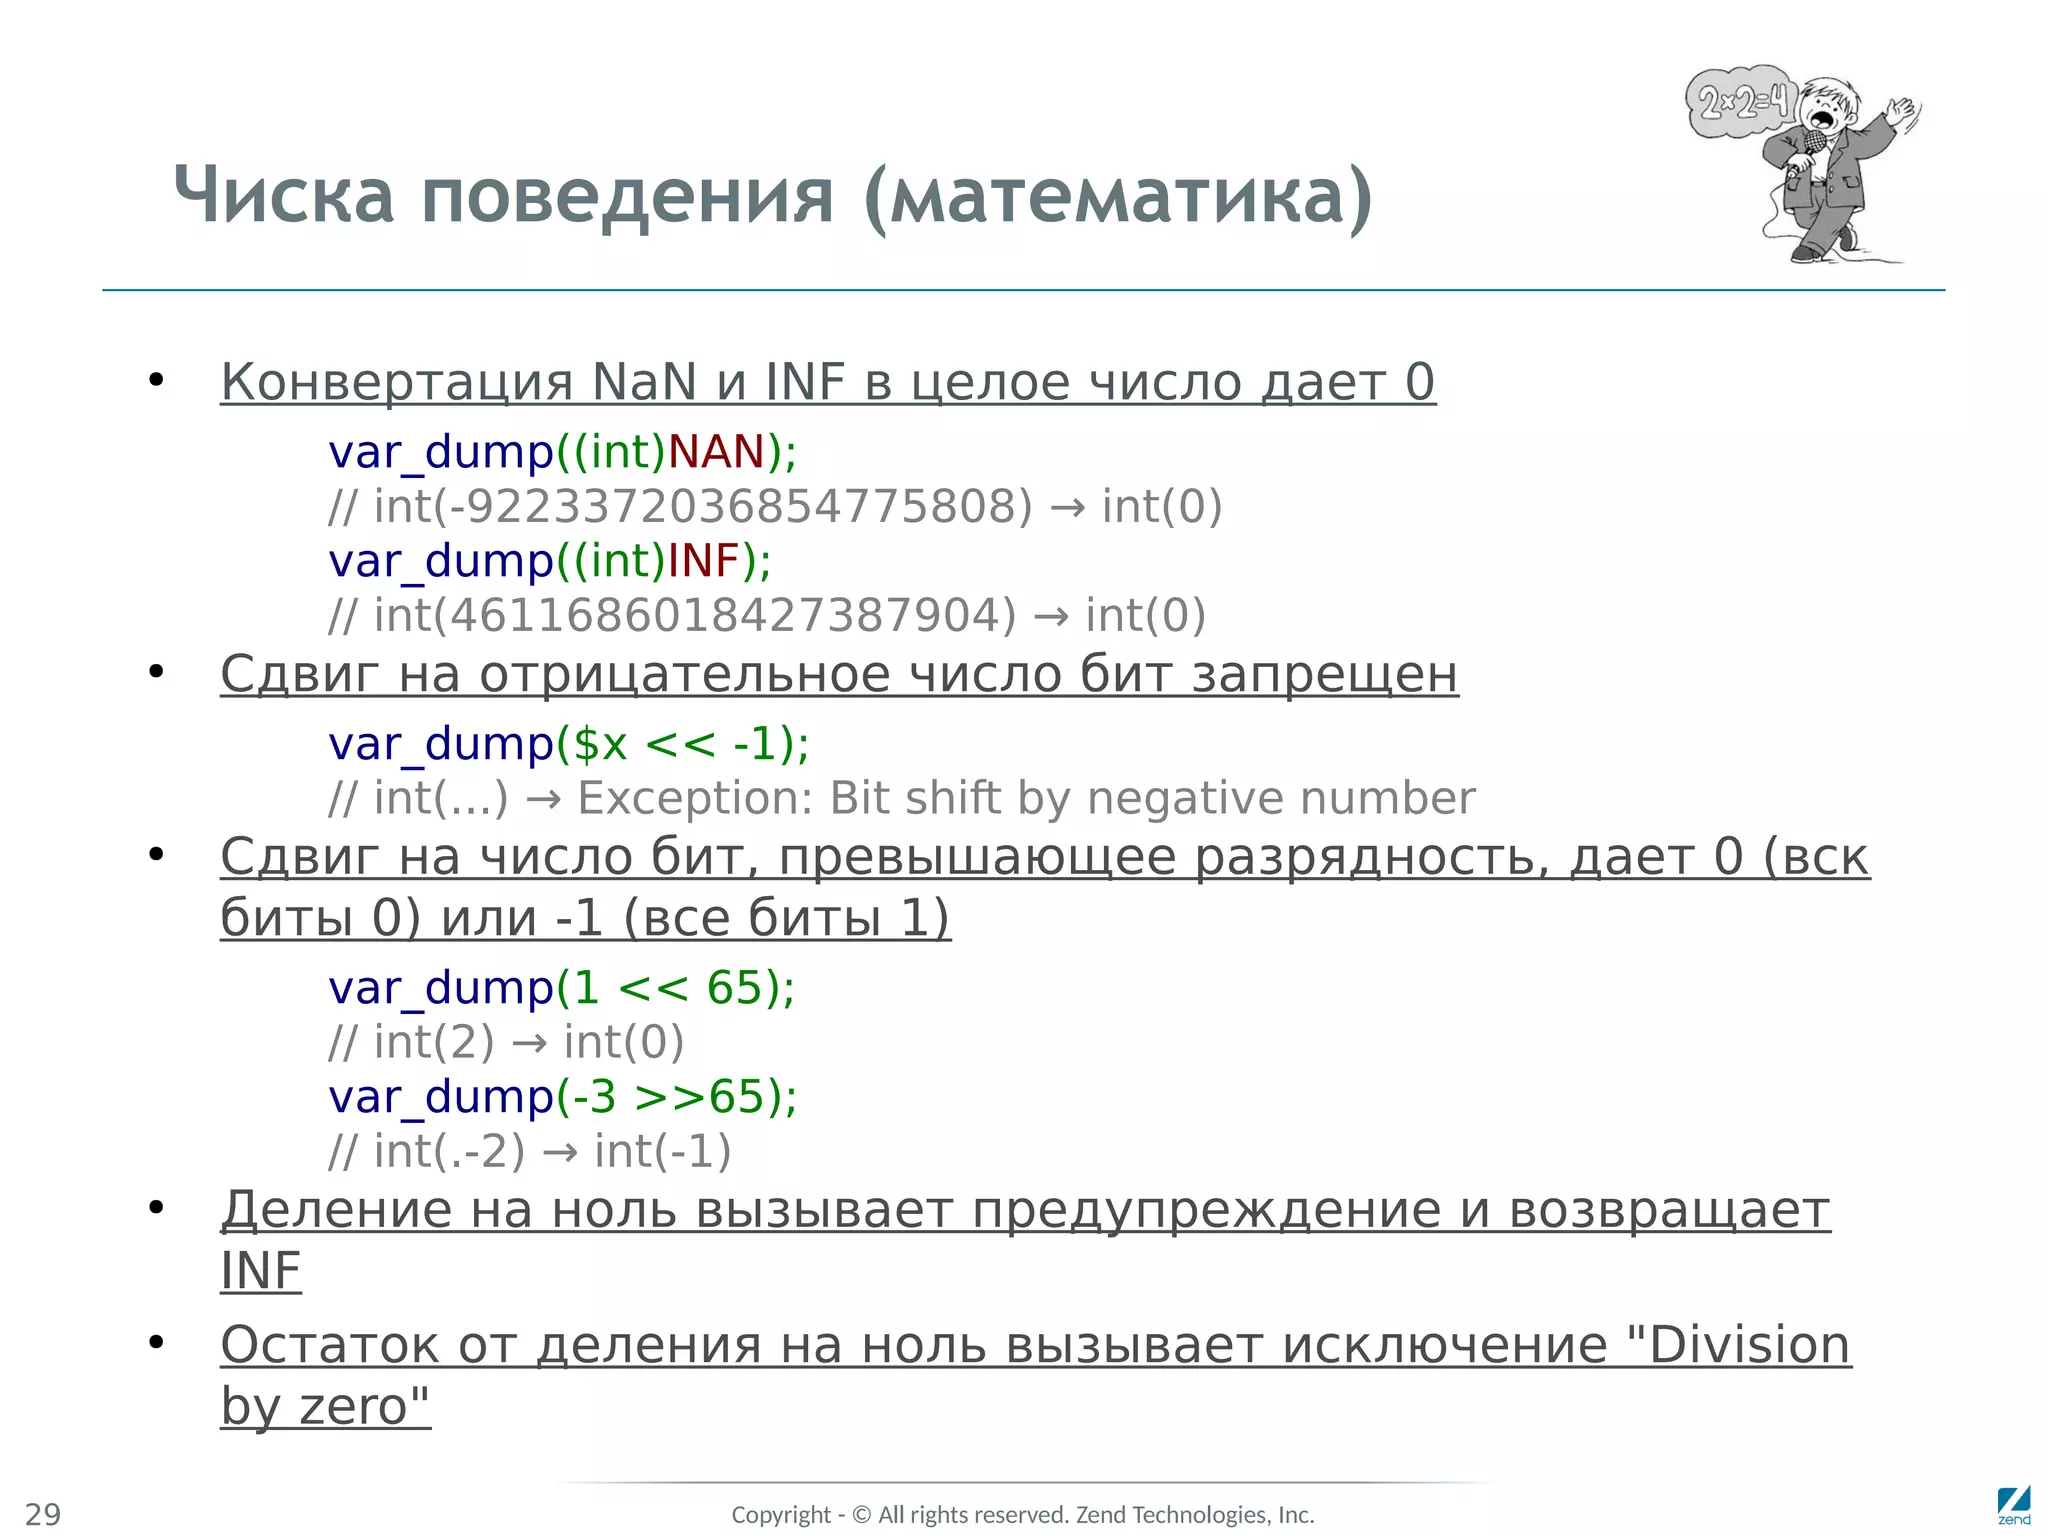The width and height of the screenshot is (2048, 1536).
Task: Open link "Остаток от деления на ноль"
Action: pos(1036,1375)
